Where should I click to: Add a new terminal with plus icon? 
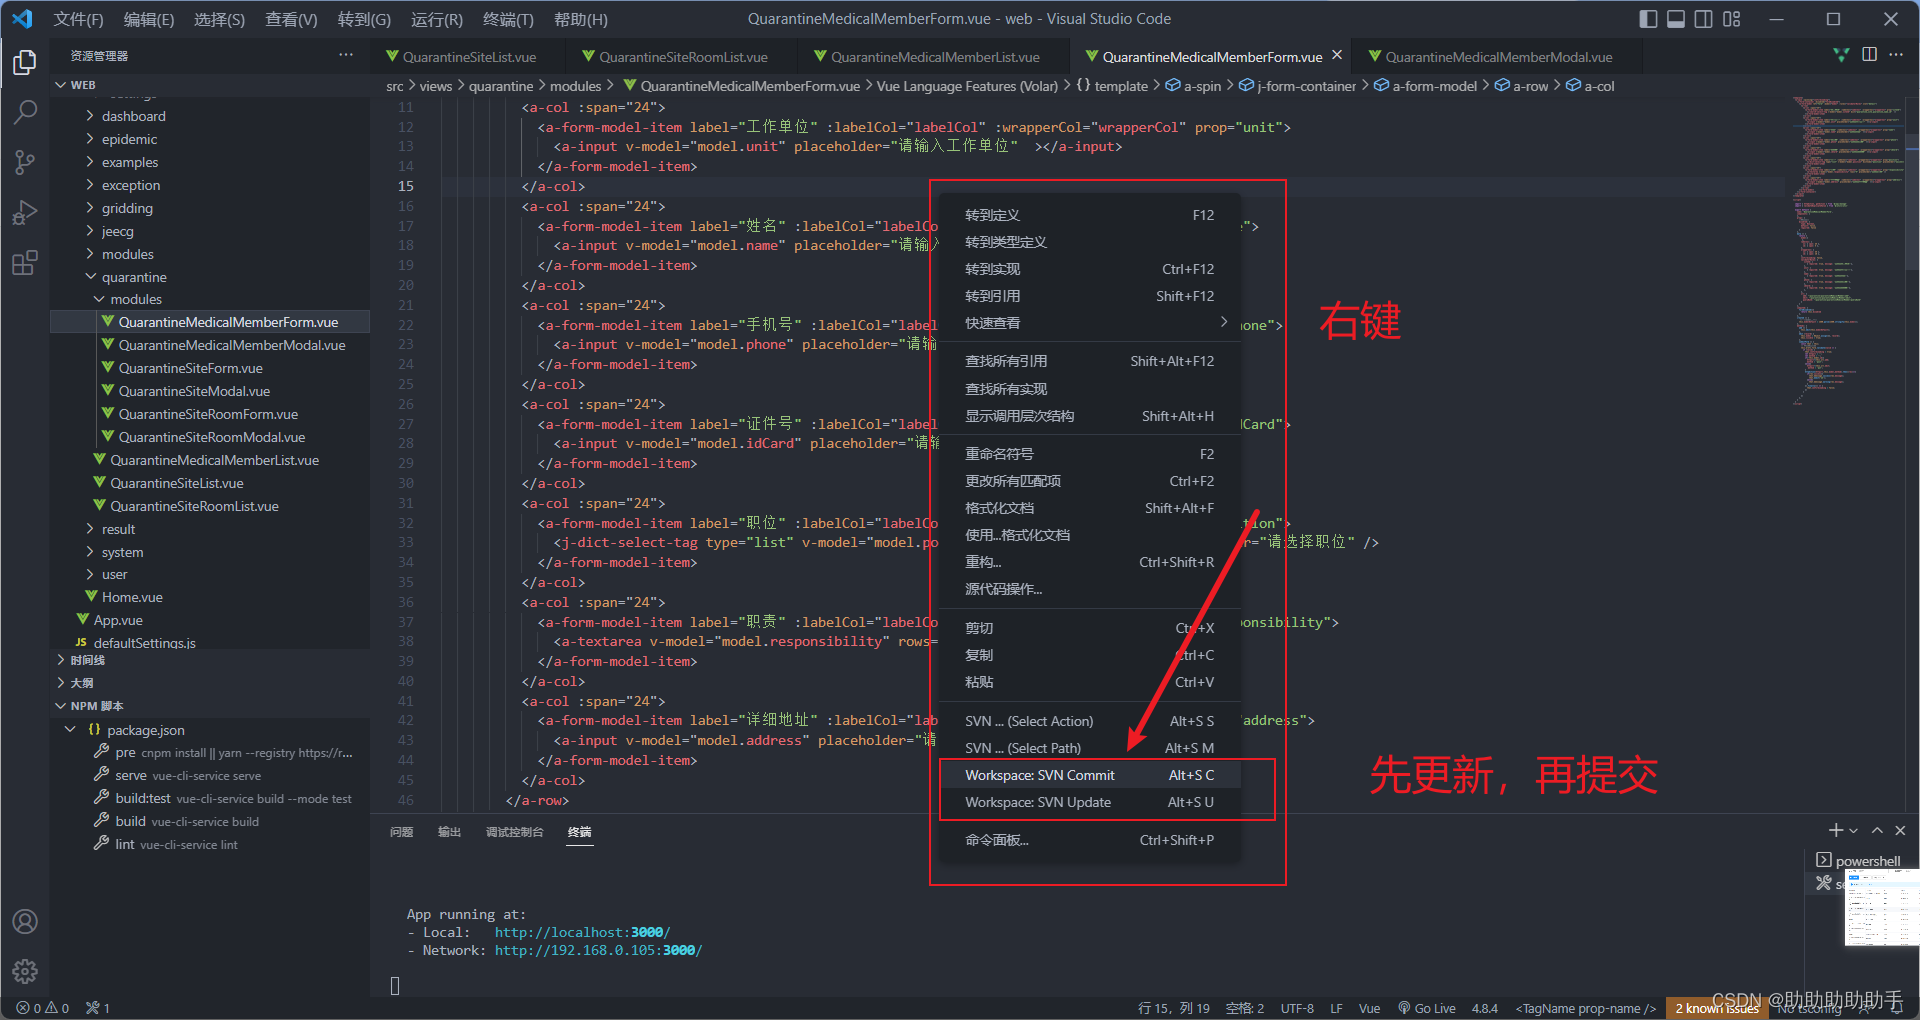1836,830
